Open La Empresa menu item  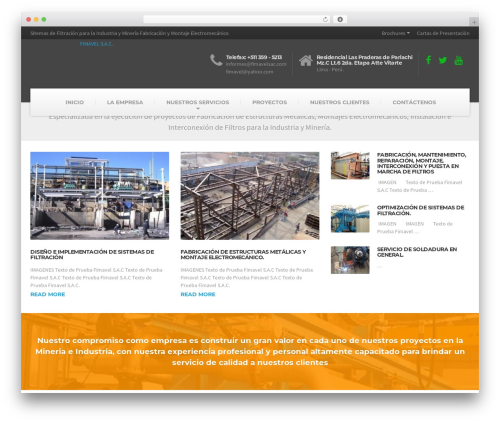[x=125, y=102]
